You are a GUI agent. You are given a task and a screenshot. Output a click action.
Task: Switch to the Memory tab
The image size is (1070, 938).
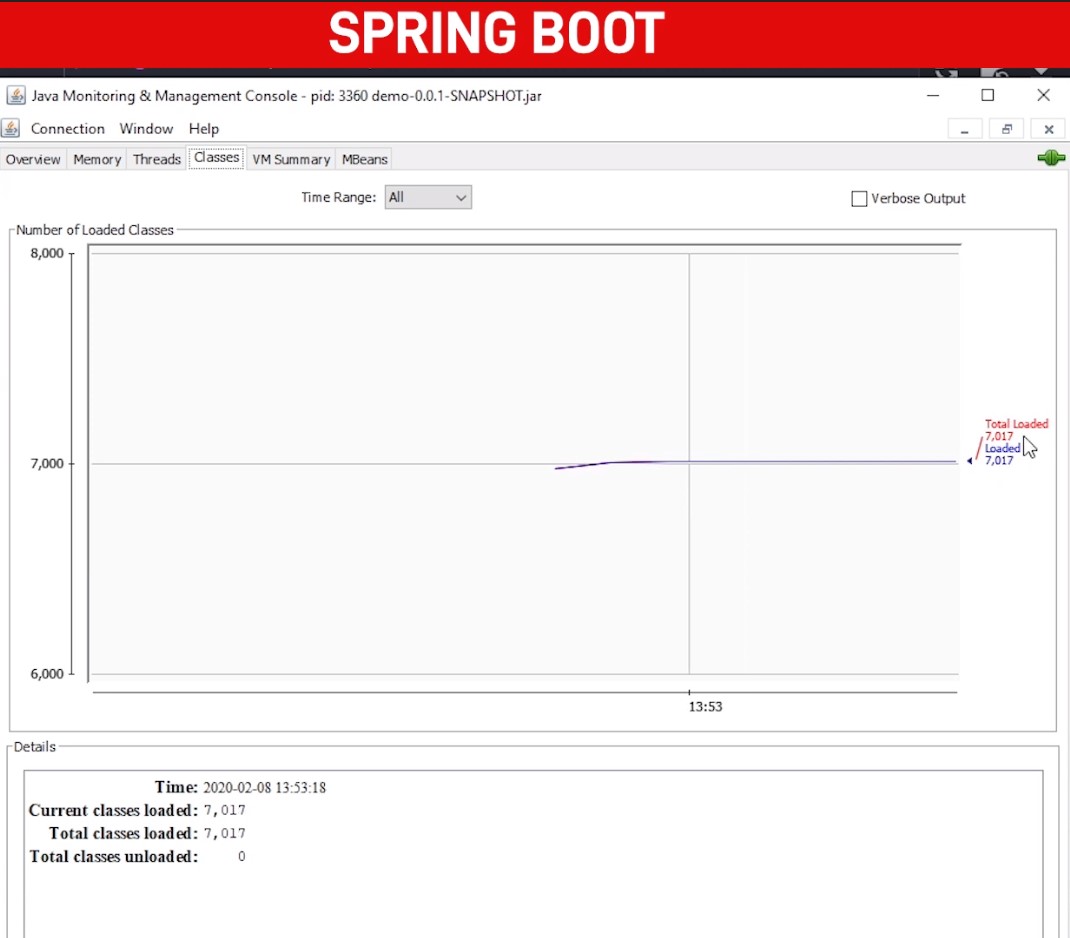pos(96,158)
